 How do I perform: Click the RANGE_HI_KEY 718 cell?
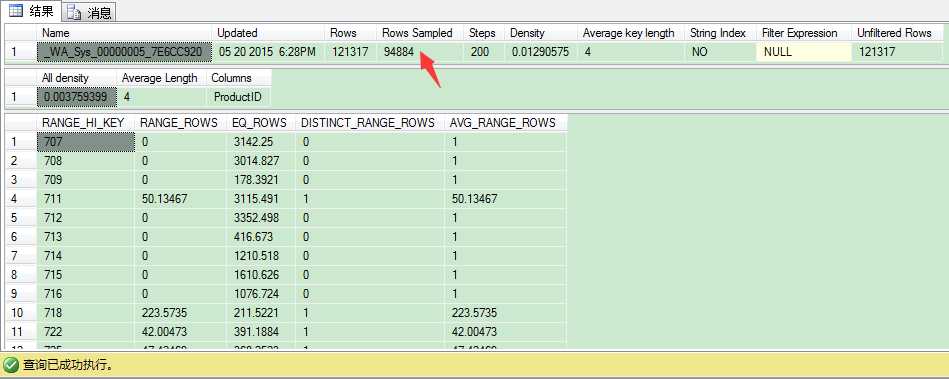coord(86,313)
